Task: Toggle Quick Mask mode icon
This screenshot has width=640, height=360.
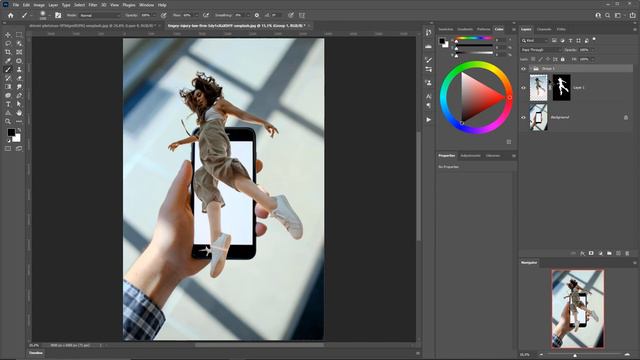Action: [8, 149]
